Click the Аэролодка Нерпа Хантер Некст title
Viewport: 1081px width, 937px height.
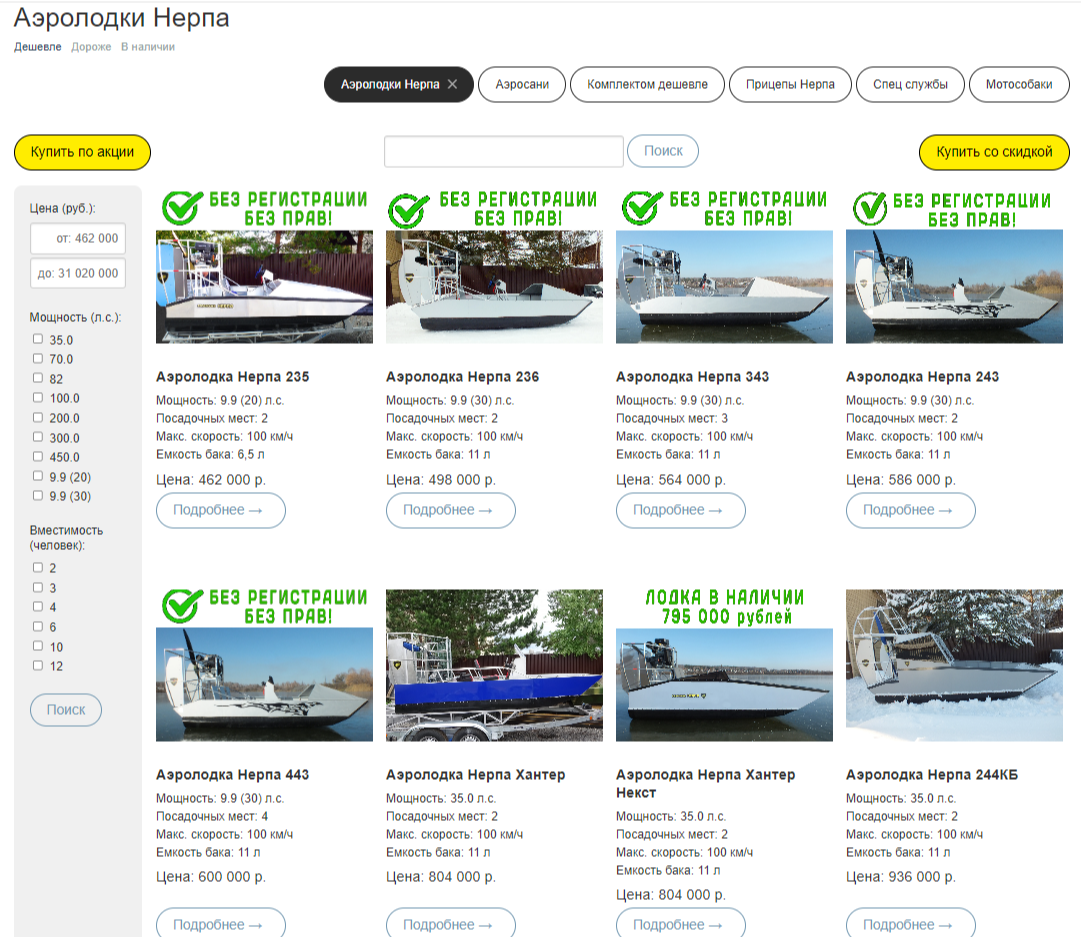click(705, 783)
